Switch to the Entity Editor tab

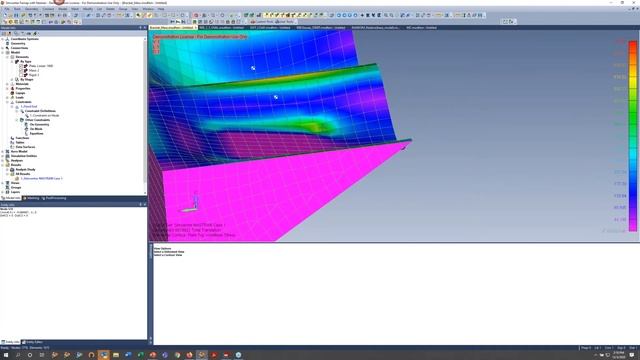click(x=32, y=342)
